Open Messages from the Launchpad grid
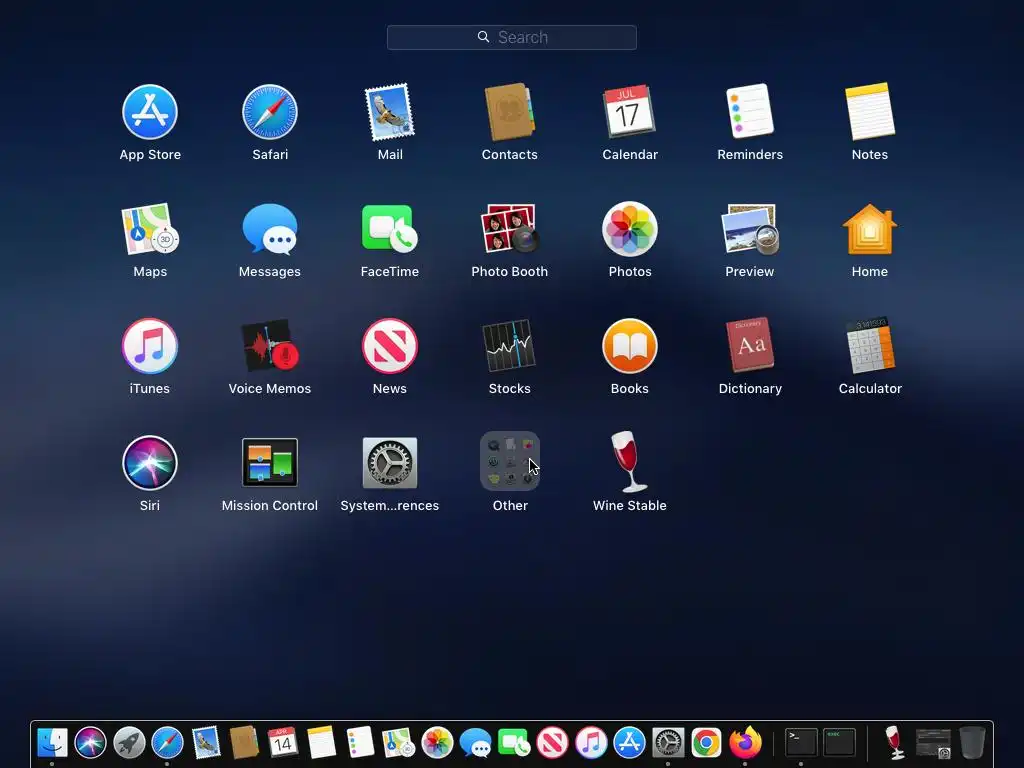The image size is (1024, 768). tap(270, 229)
